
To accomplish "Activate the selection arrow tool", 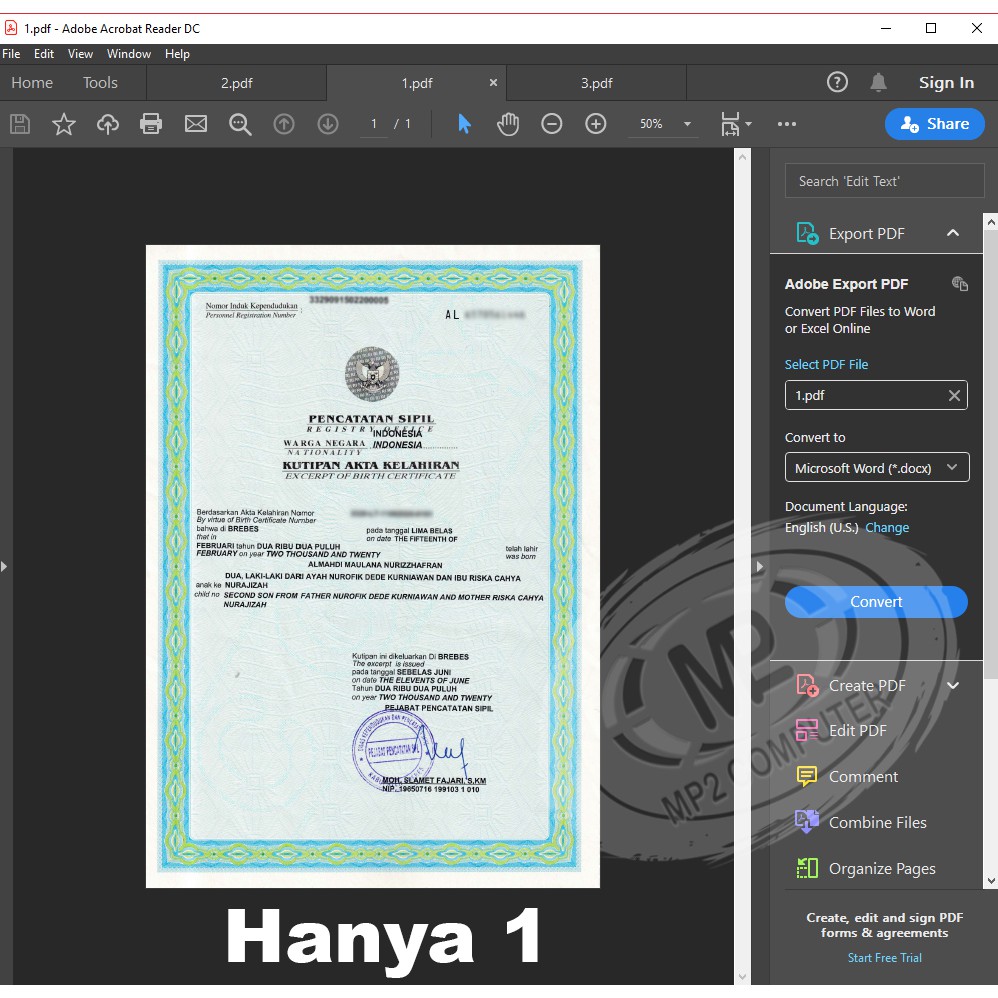I will [464, 124].
